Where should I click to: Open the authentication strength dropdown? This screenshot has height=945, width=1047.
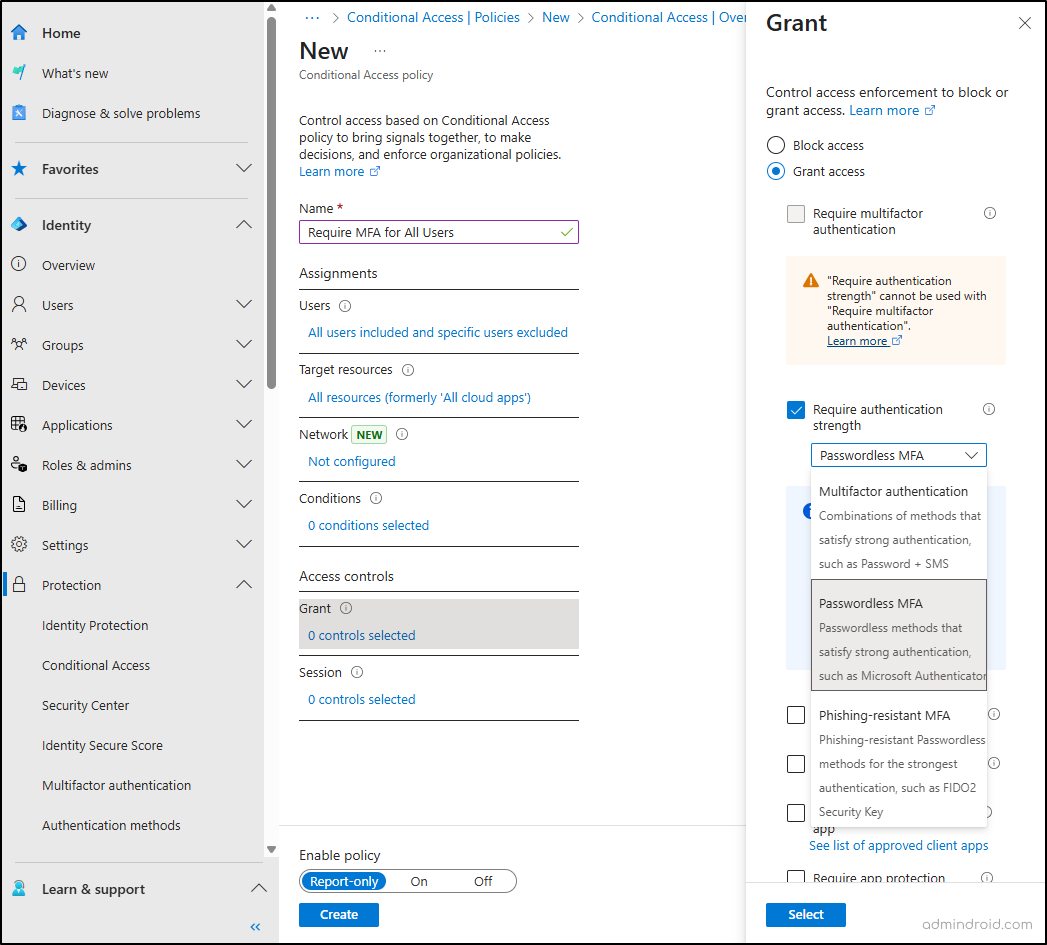[x=897, y=455]
